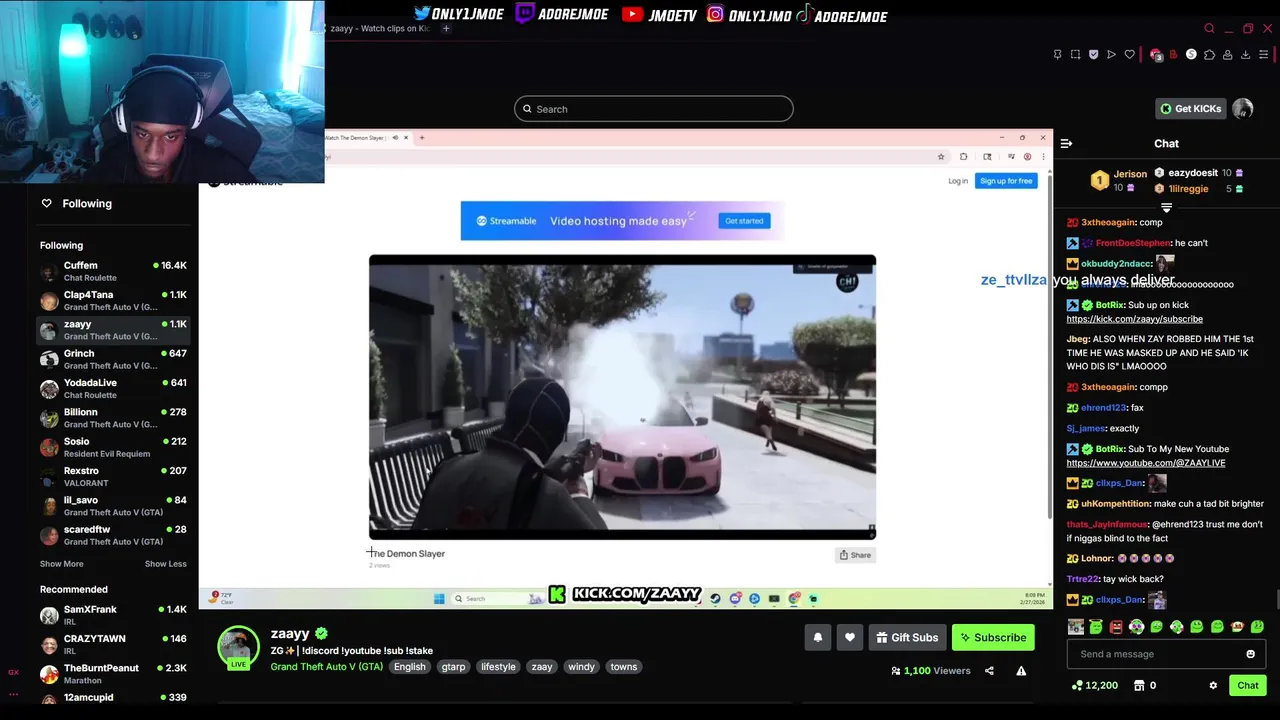Select the towns tag
1280x720 pixels.
[x=624, y=667]
